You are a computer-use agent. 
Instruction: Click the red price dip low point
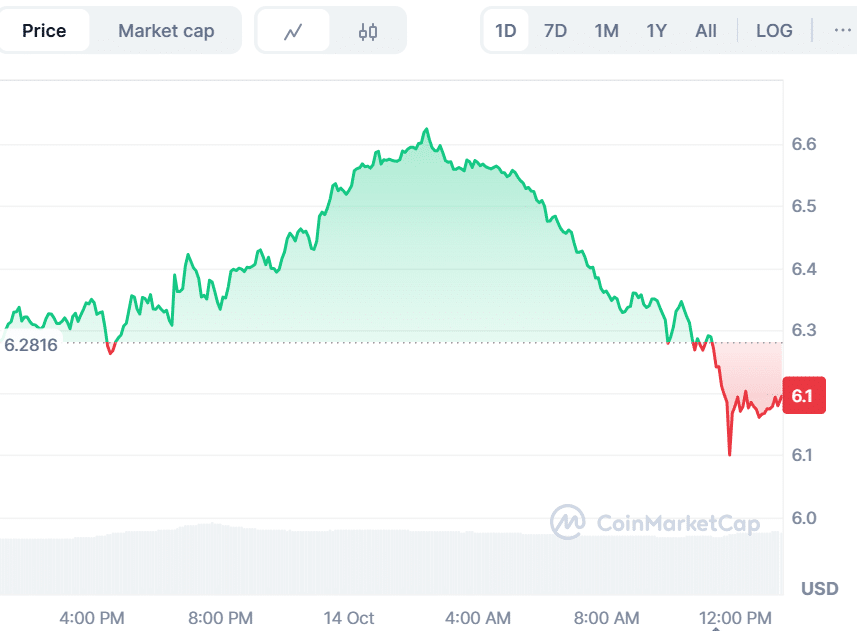(729, 455)
